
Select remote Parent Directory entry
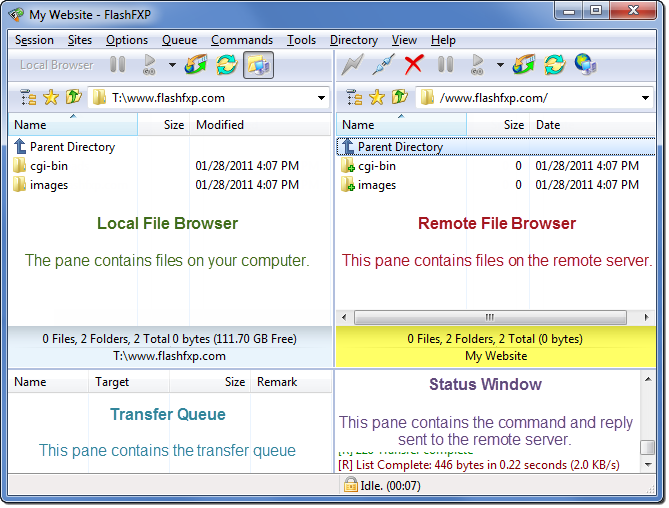click(496, 147)
